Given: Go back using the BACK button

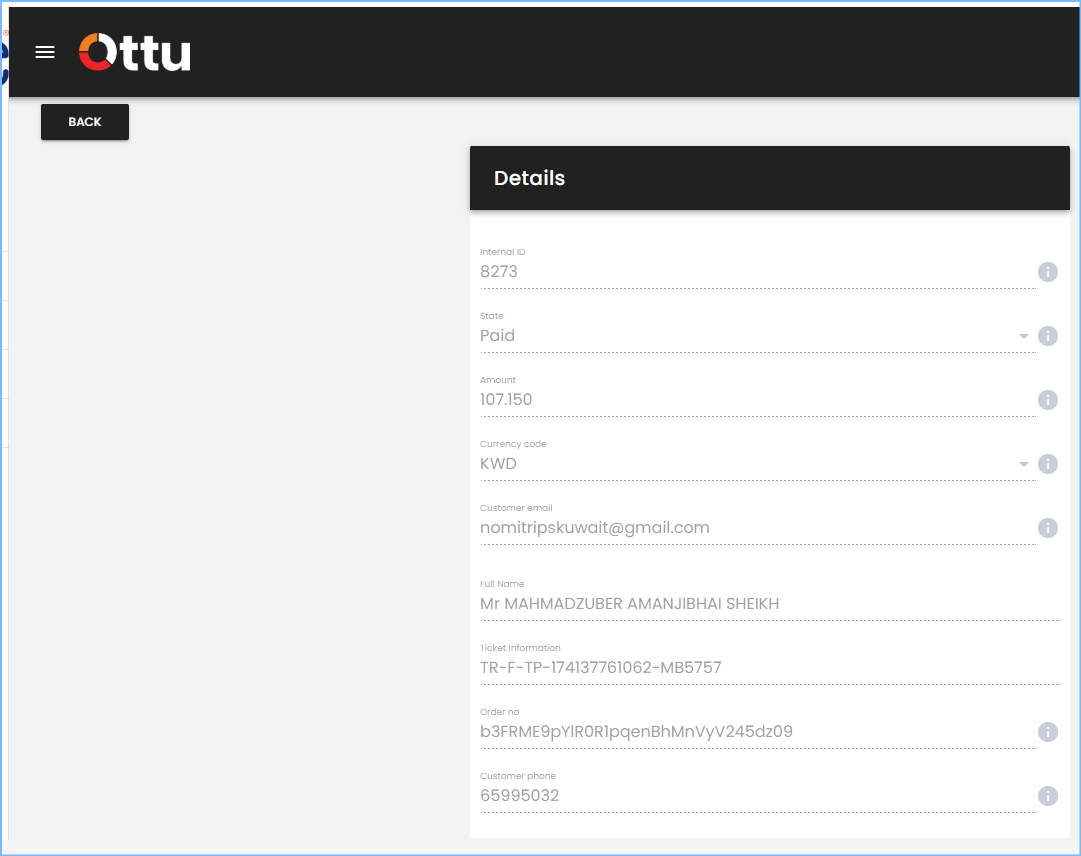Looking at the screenshot, I should (x=85, y=122).
